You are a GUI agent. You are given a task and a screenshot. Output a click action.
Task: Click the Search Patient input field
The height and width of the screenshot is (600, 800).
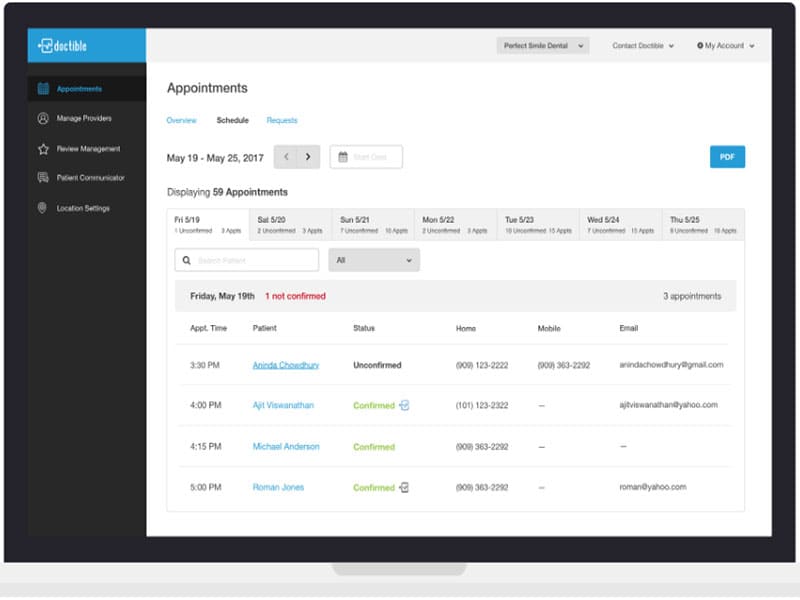(x=247, y=260)
